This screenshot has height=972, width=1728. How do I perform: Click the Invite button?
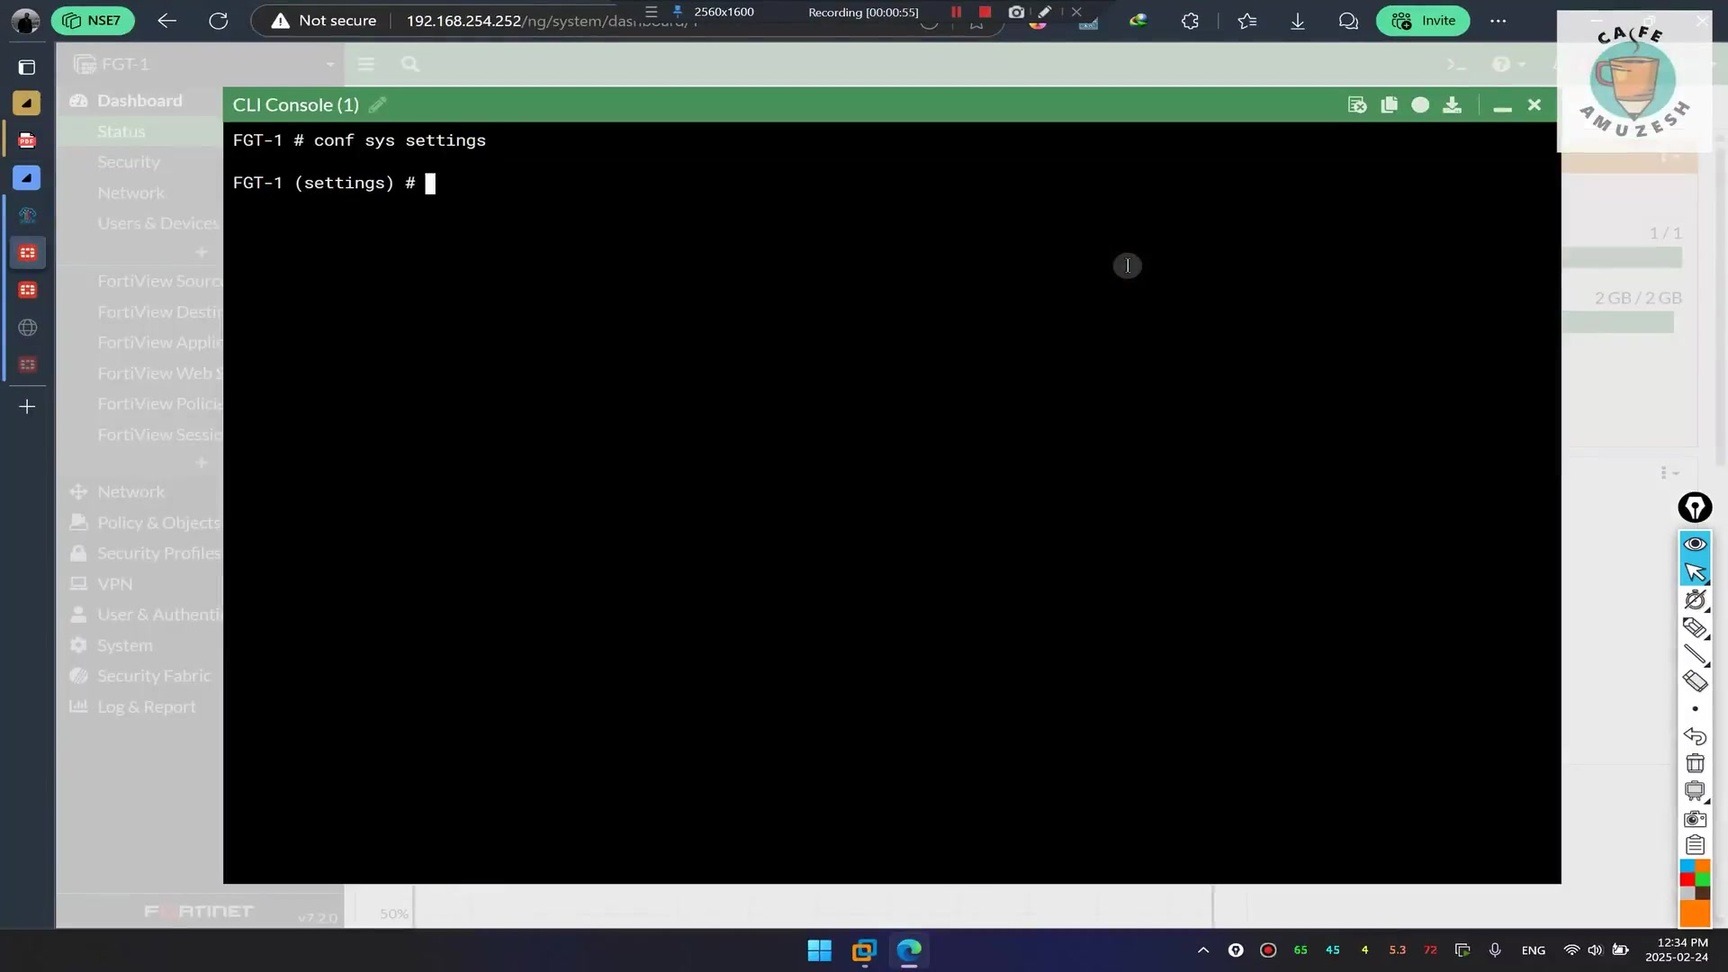1423,20
